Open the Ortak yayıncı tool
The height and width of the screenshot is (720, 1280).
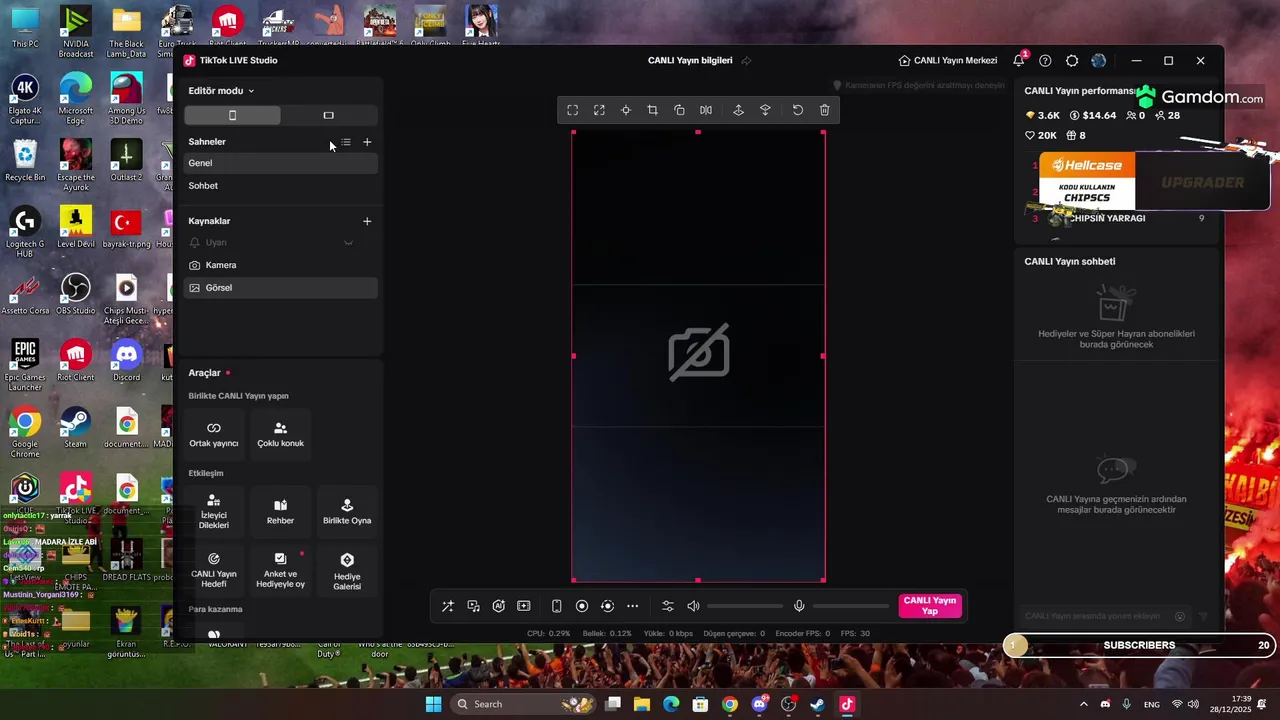point(214,435)
